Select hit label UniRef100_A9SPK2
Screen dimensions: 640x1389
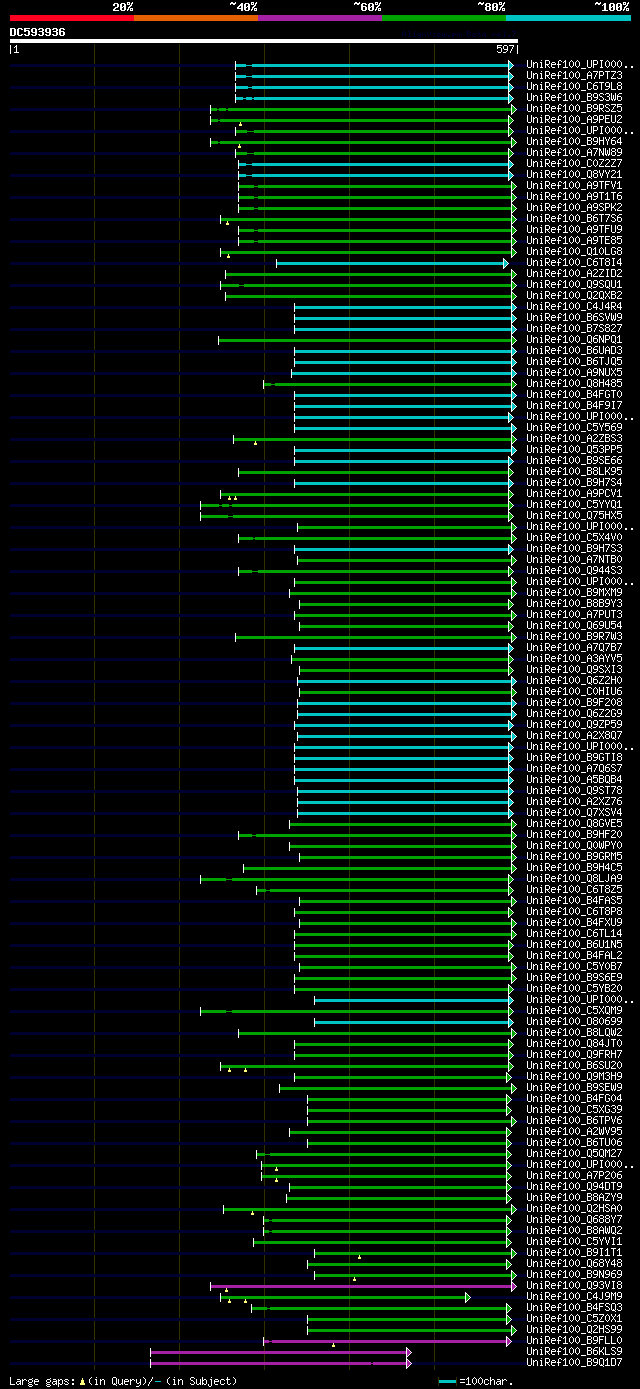[575, 207]
